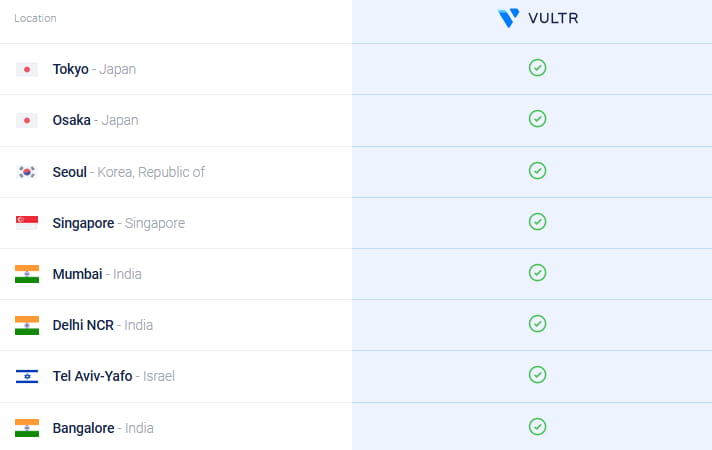Click the green checkmark for Mumbai
The image size is (712, 450).
[537, 272]
